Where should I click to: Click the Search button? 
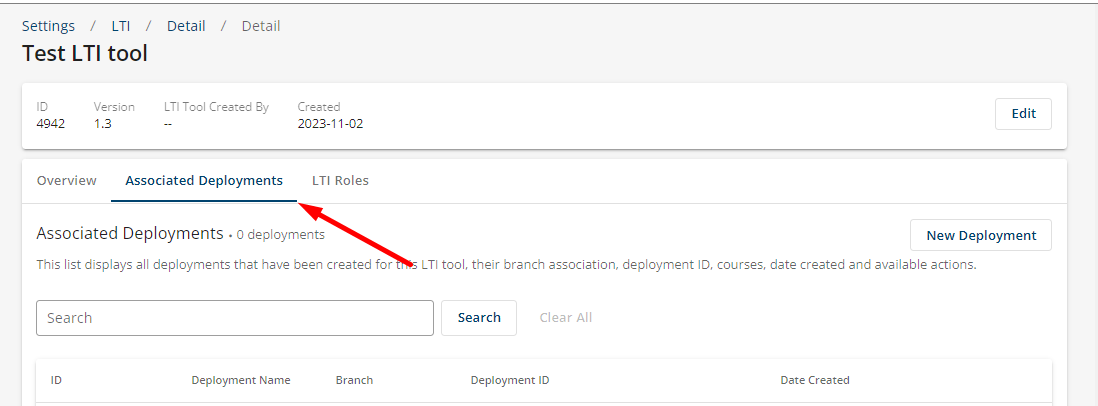click(x=479, y=318)
